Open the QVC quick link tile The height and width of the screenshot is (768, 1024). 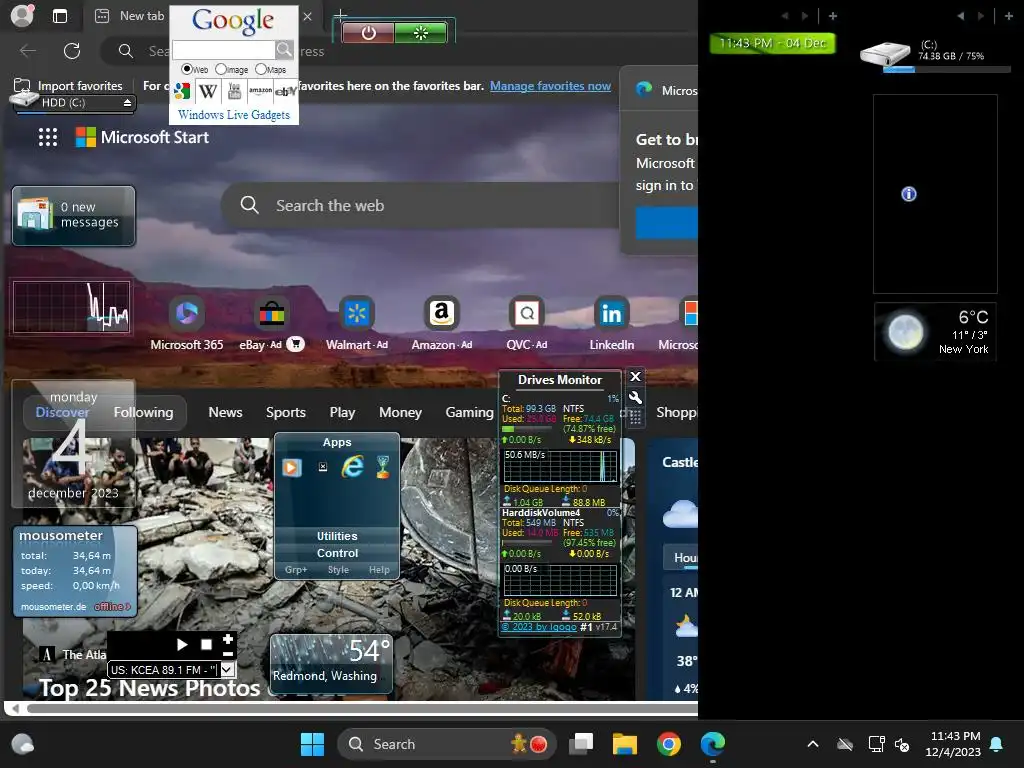[526, 324]
